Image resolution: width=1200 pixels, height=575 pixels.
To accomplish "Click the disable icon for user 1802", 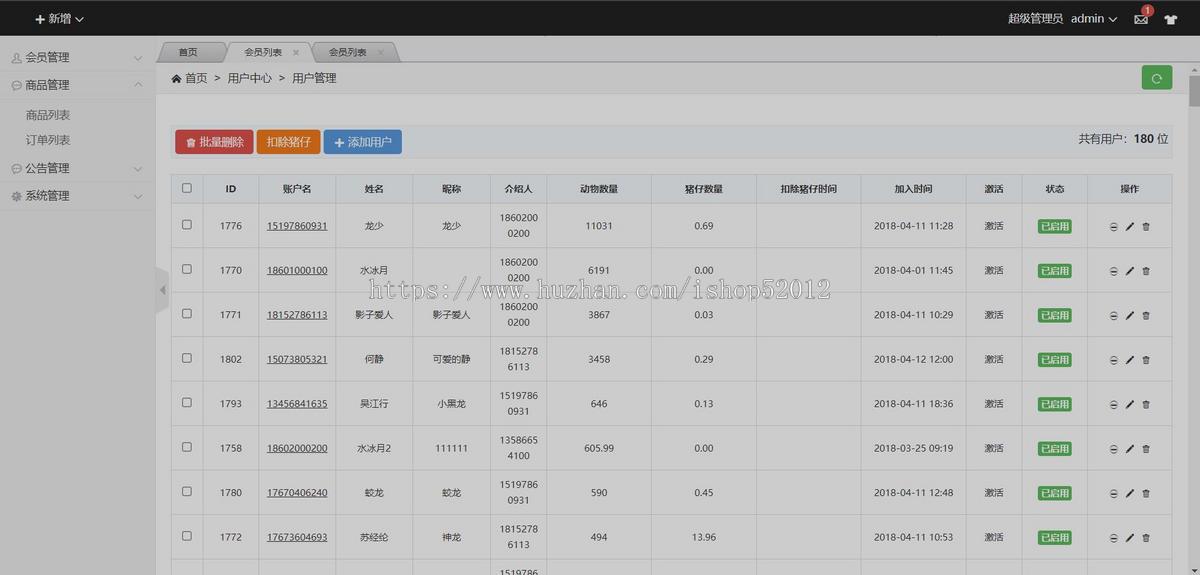I will pos(1114,360).
